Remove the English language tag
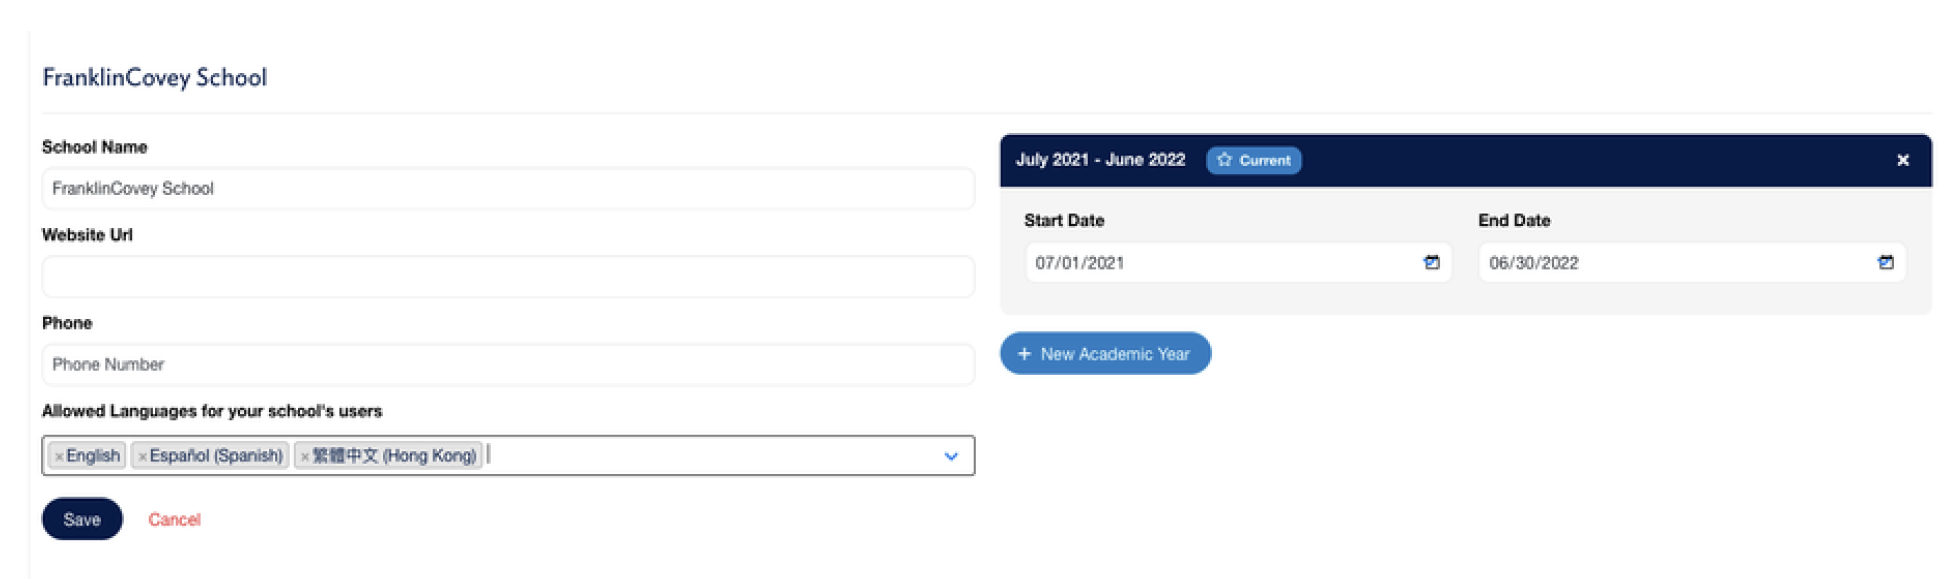Image resolution: width=1952 pixels, height=580 pixels. coord(59,457)
